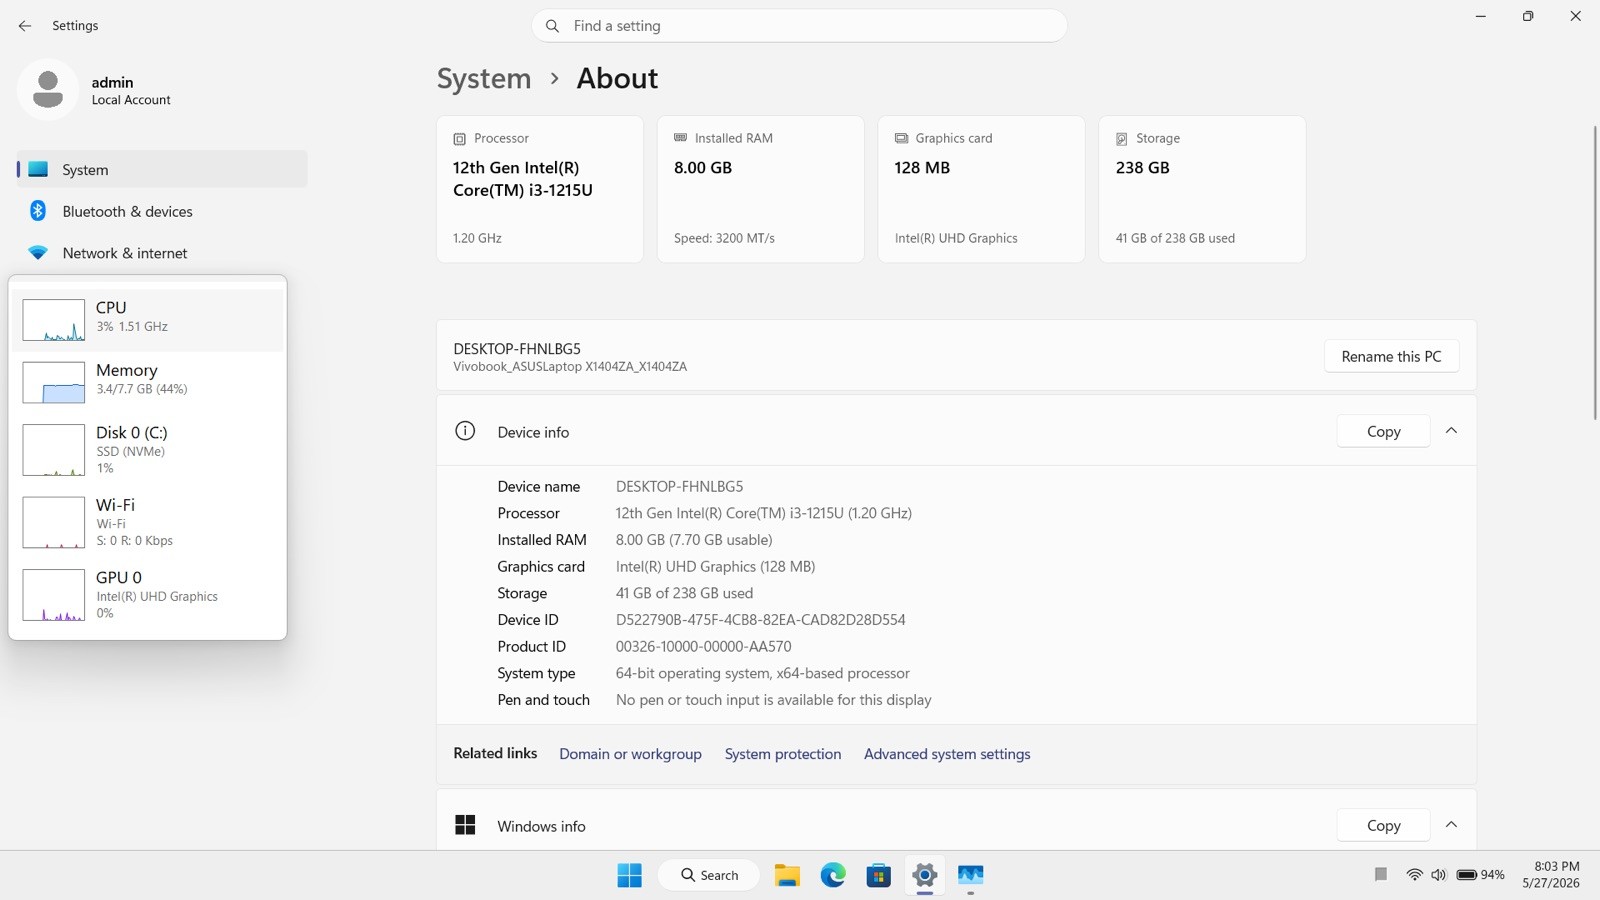Click the '64-bit operating system' system type value
1600x900 pixels.
[x=763, y=674]
